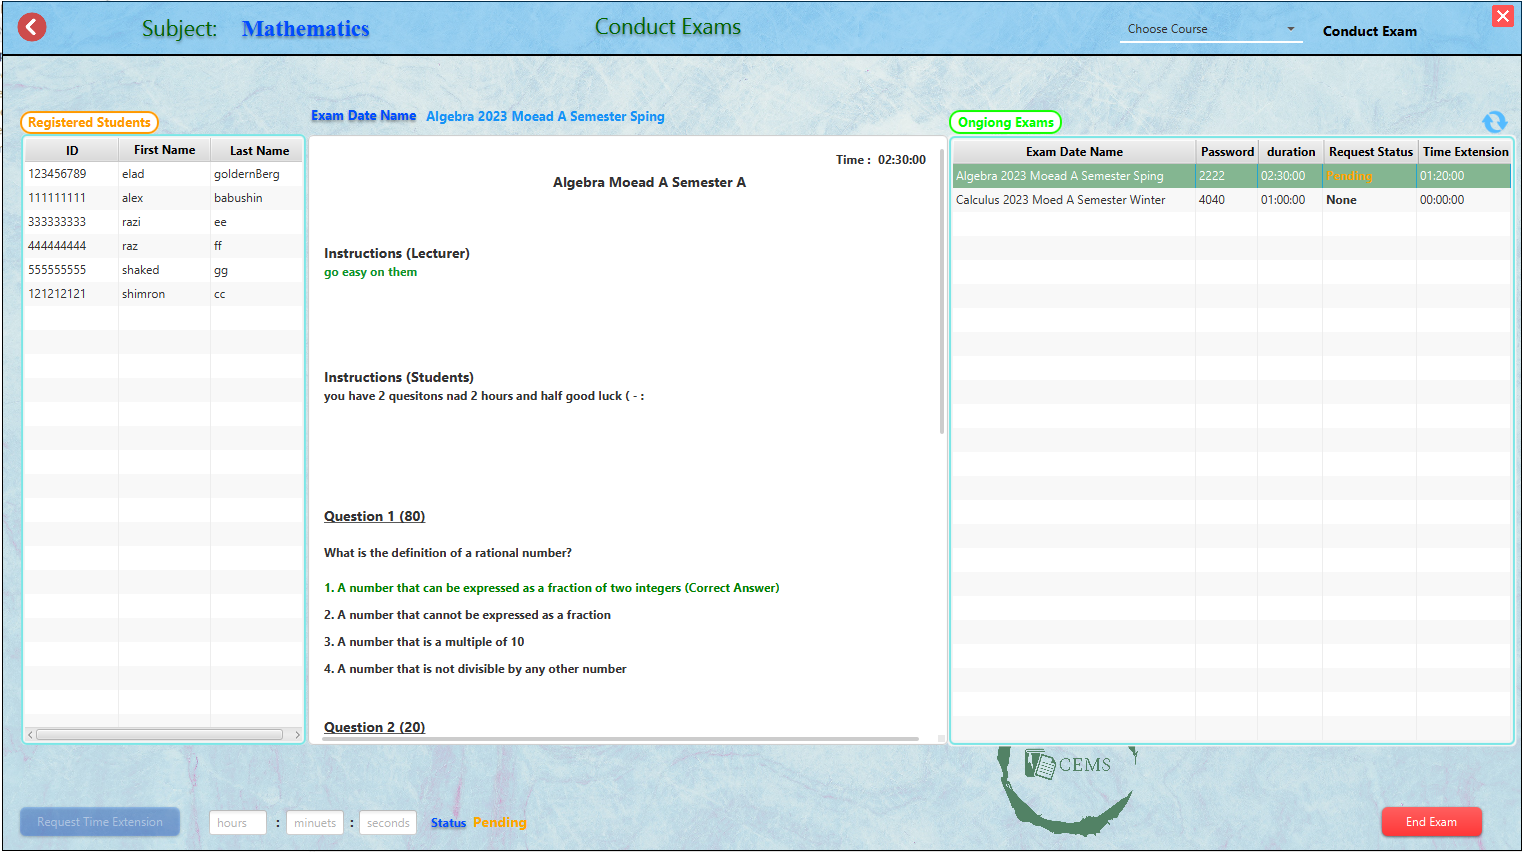The image size is (1522, 852).
Task: Refresh the ongoing exams list
Action: click(x=1495, y=122)
